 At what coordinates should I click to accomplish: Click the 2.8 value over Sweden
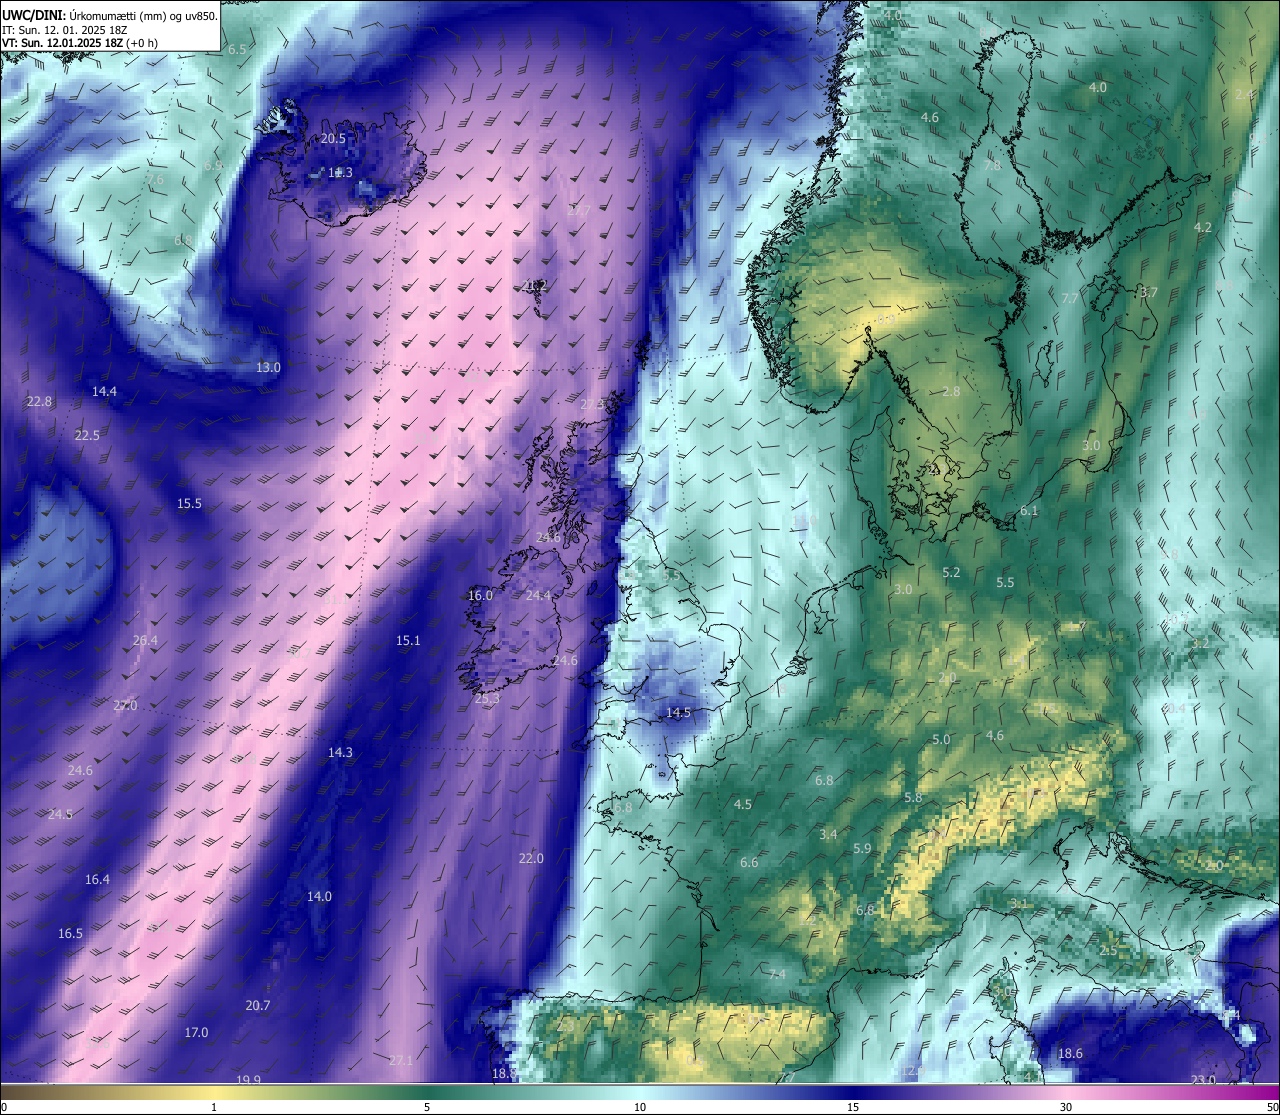point(951,392)
